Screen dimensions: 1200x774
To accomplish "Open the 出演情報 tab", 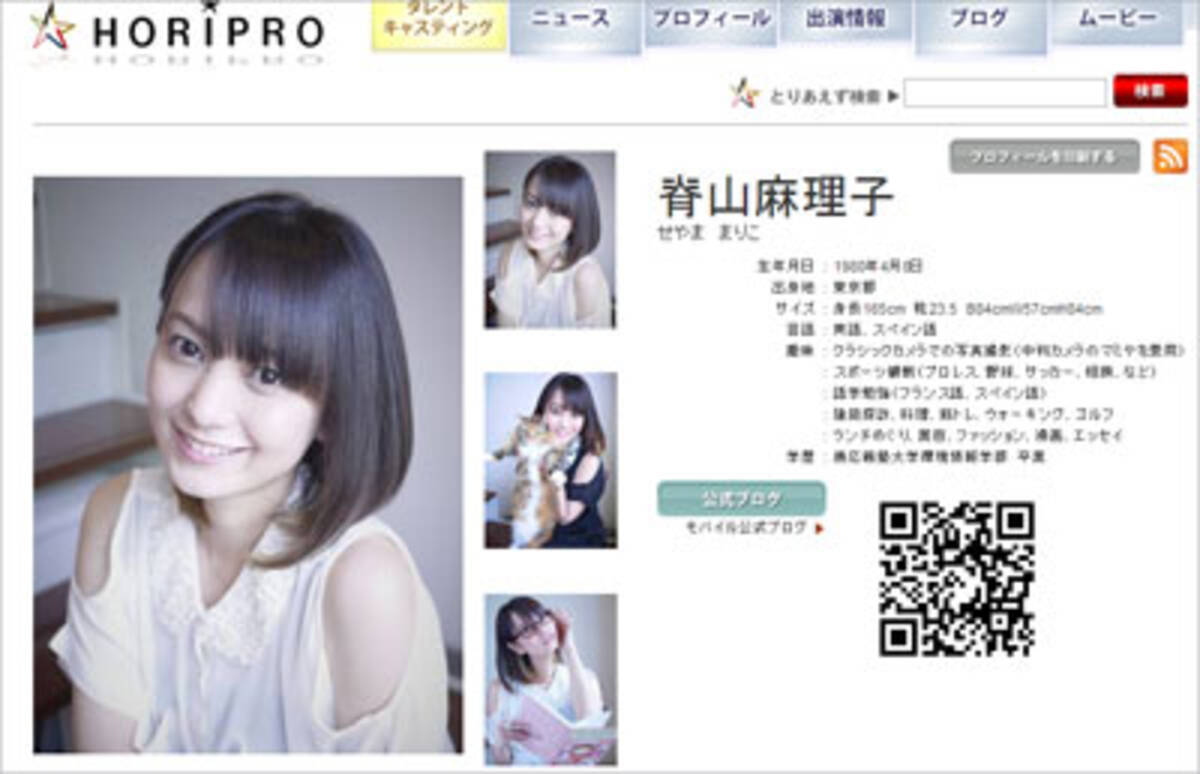I will 844,22.
